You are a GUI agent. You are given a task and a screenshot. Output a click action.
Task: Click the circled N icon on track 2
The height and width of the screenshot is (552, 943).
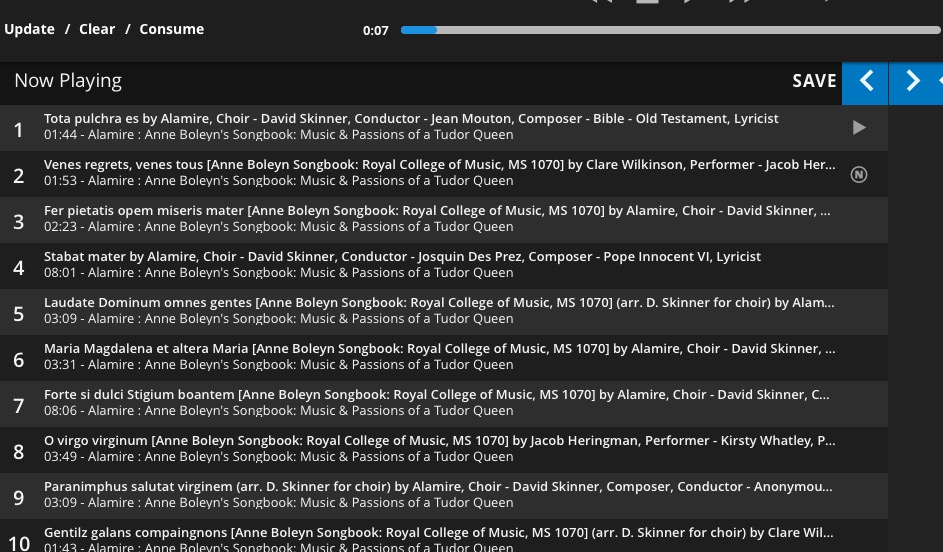859,174
